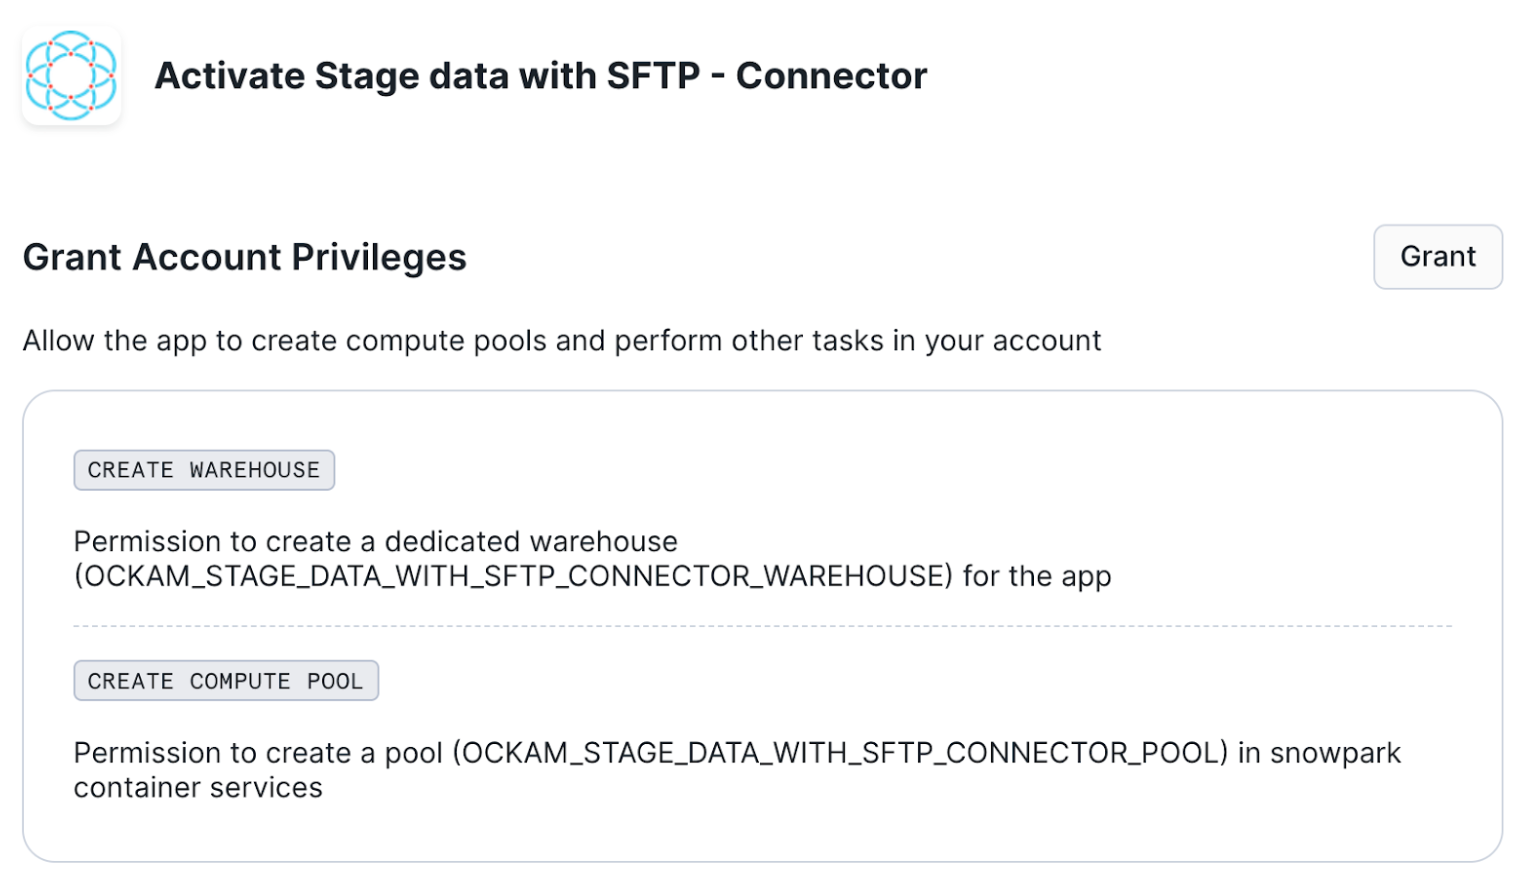Click the word 'Connector' in the title

[x=831, y=76]
